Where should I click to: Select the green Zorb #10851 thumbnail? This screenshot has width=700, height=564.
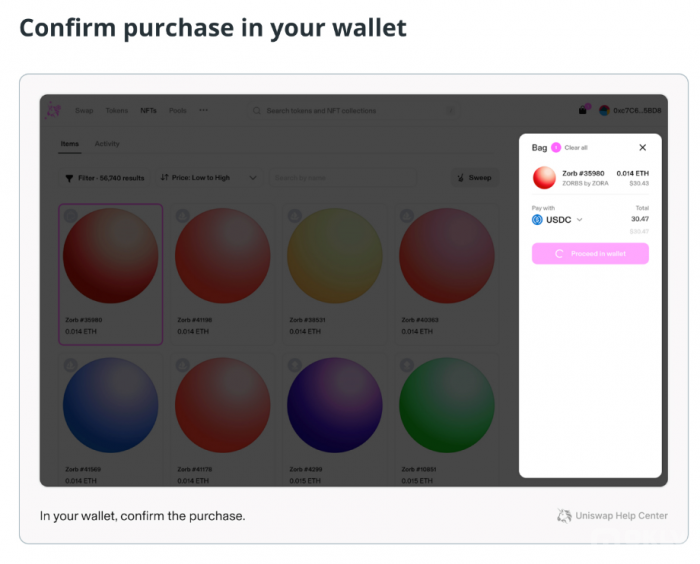point(446,405)
